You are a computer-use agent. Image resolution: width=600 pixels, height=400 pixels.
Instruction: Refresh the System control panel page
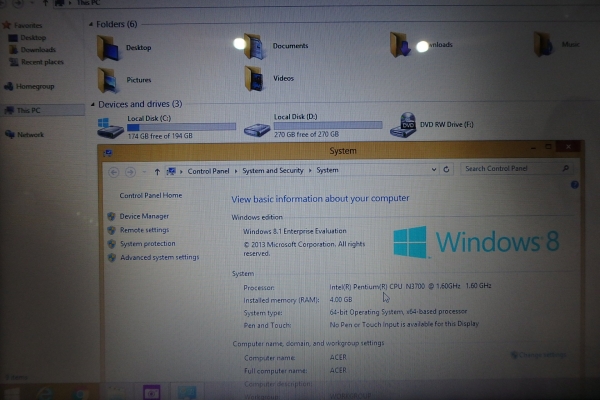[446, 169]
